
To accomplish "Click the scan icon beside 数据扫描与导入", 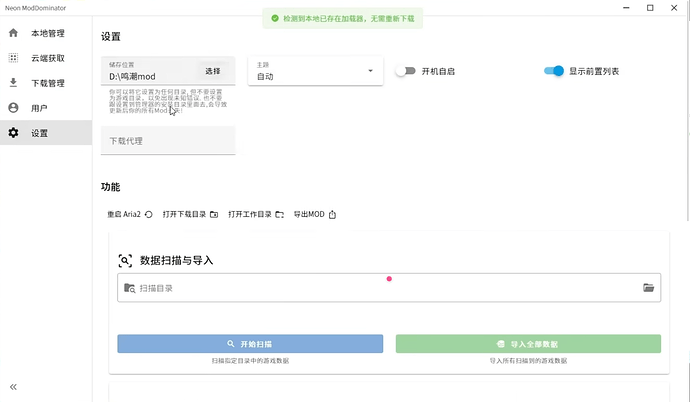I will coord(125,260).
